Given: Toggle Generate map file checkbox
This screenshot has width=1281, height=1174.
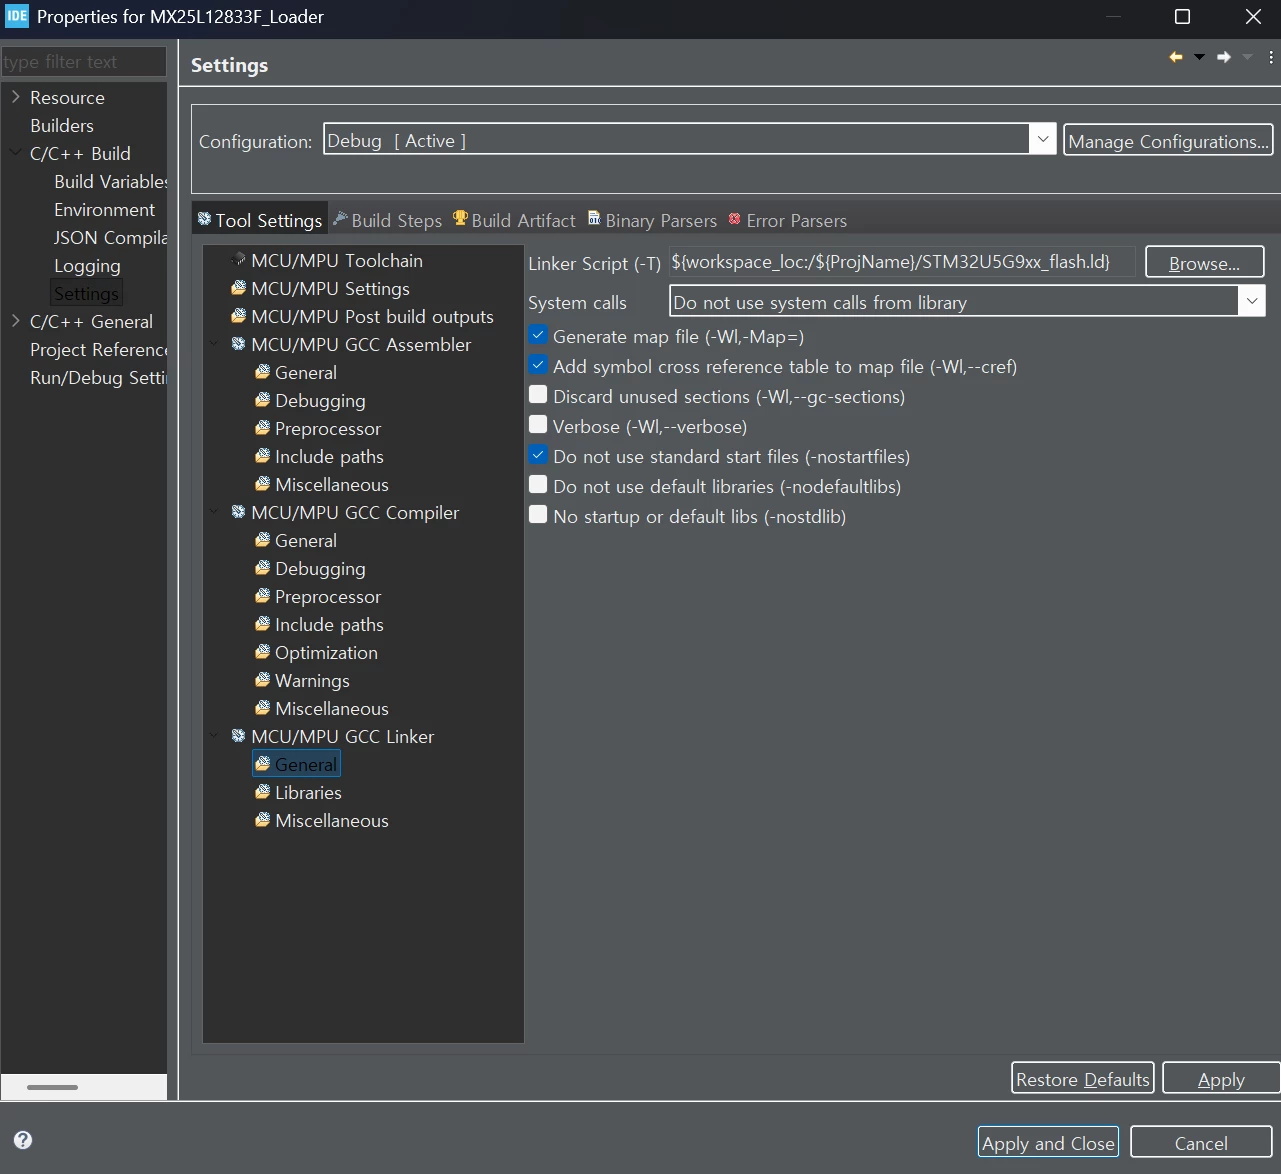Looking at the screenshot, I should pyautogui.click(x=538, y=336).
